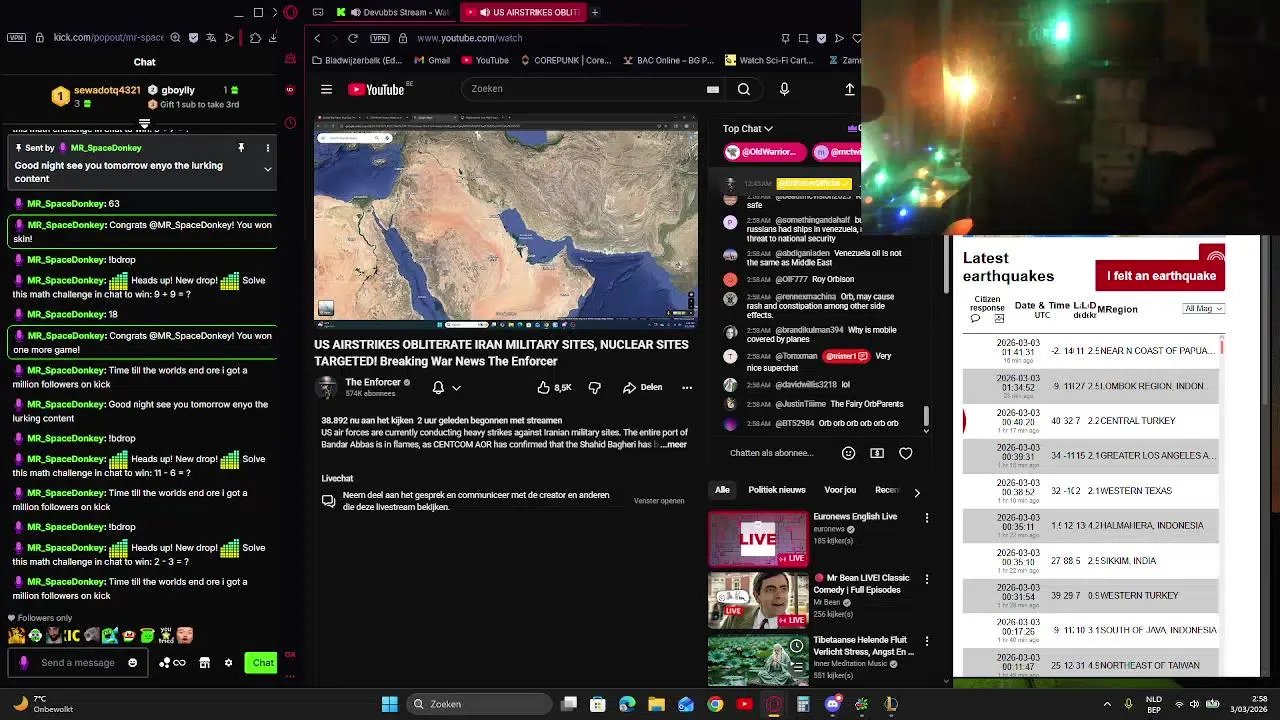Toggle Followers only heart indicator
This screenshot has width=1280, height=720.
coord(12,618)
